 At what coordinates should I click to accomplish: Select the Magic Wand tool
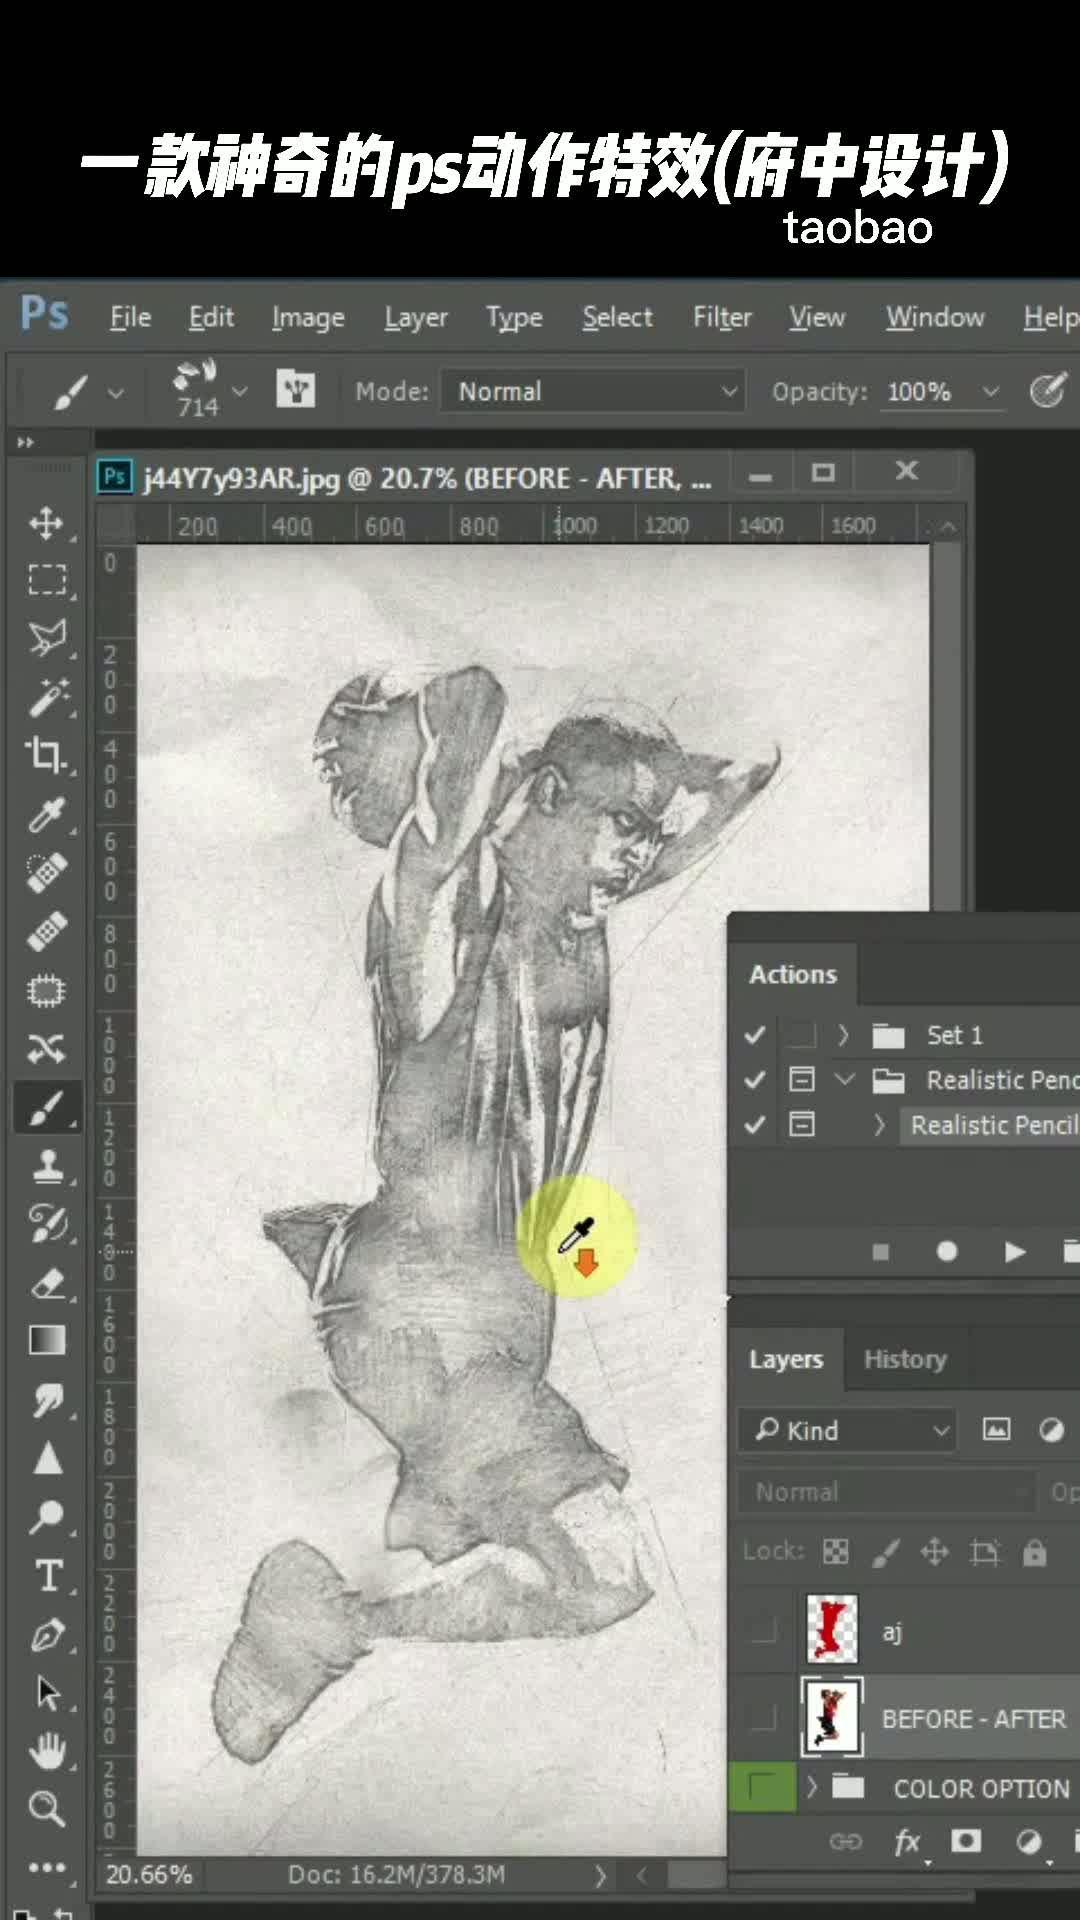pyautogui.click(x=46, y=697)
